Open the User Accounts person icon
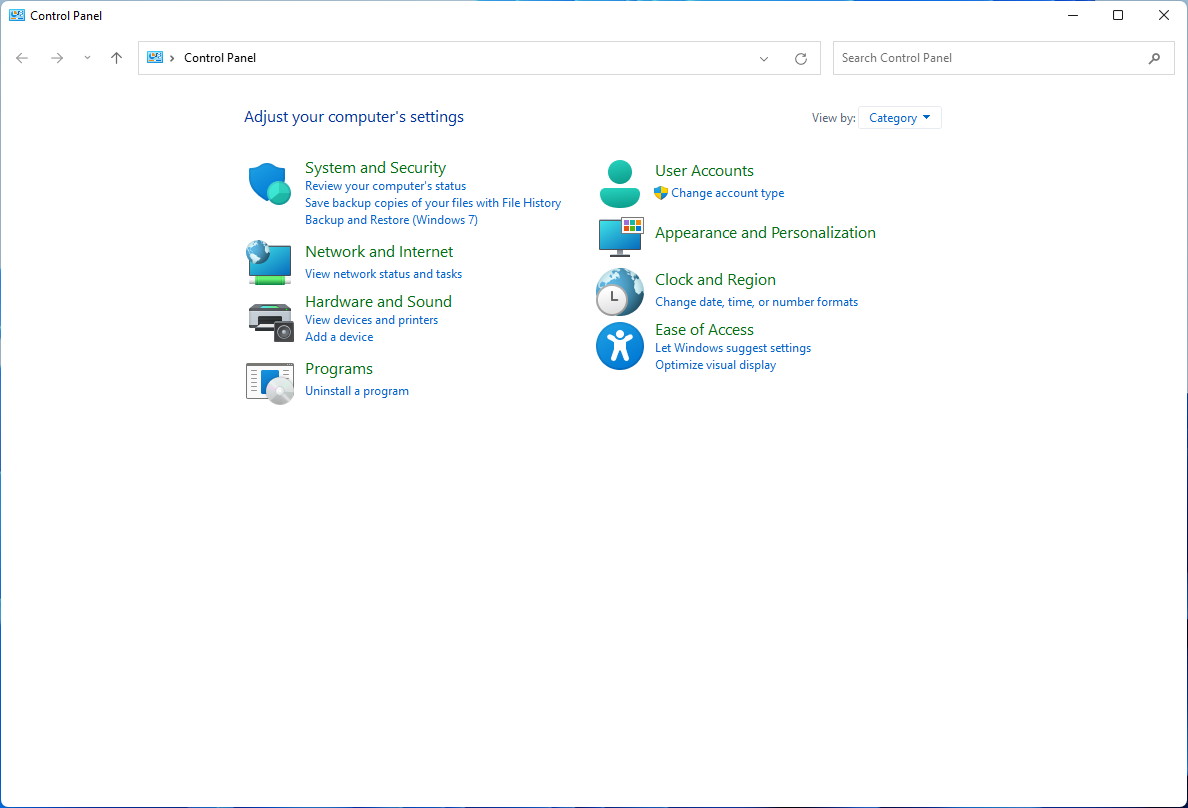 click(x=620, y=183)
